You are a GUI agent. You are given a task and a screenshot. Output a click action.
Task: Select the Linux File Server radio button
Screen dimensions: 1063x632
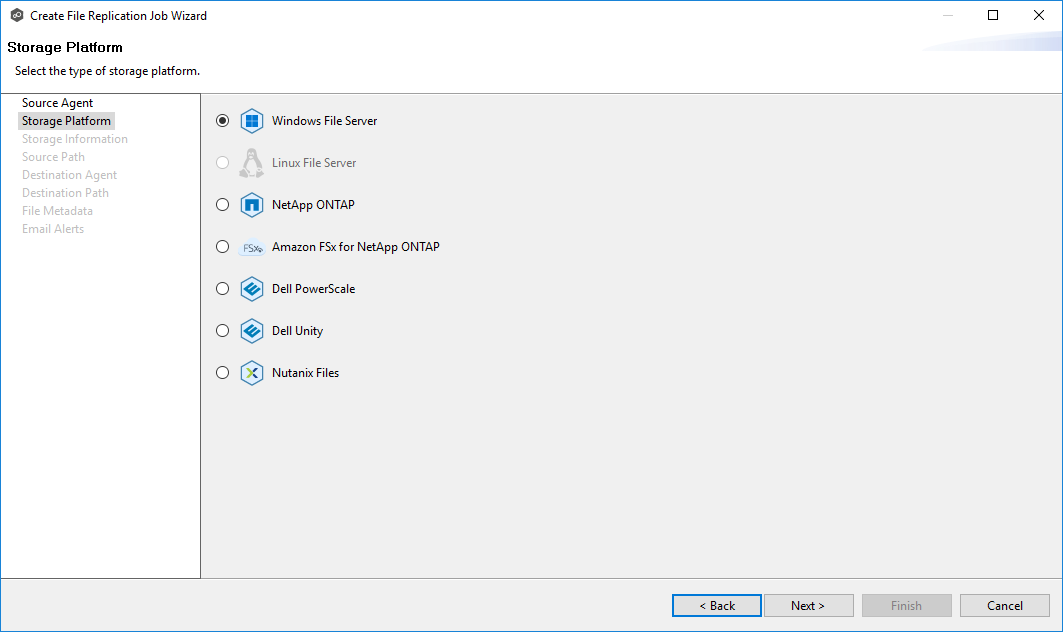(222, 163)
